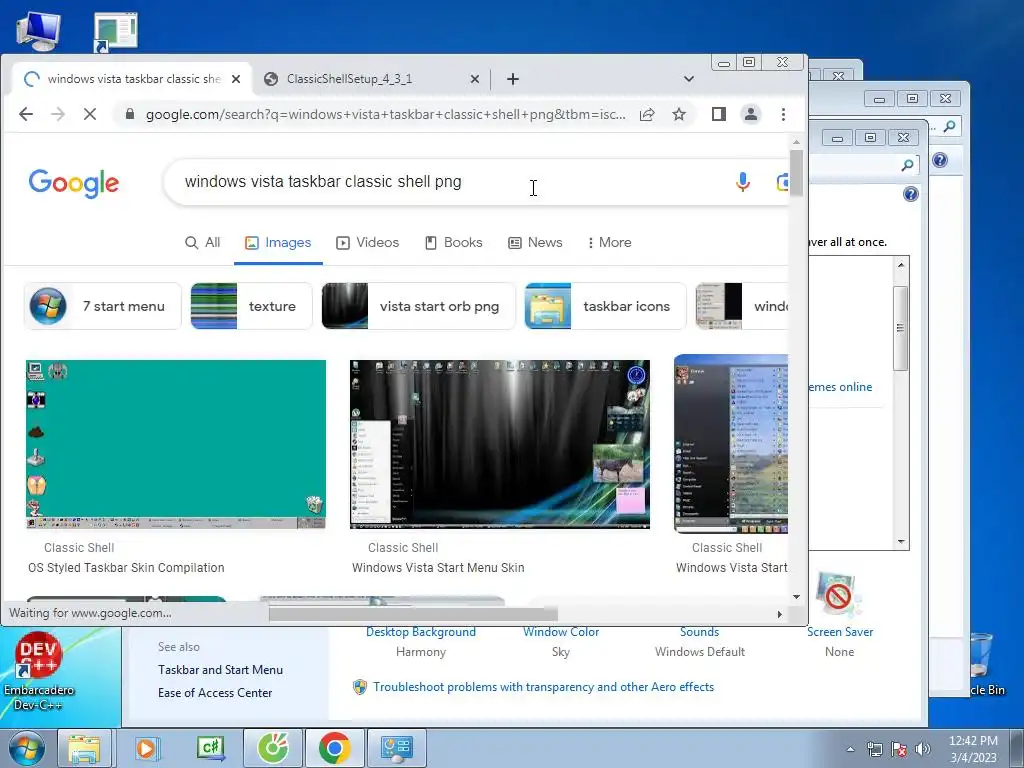Screen dimensions: 1024x768
Task: Stop loading the page
Action: [x=90, y=114]
